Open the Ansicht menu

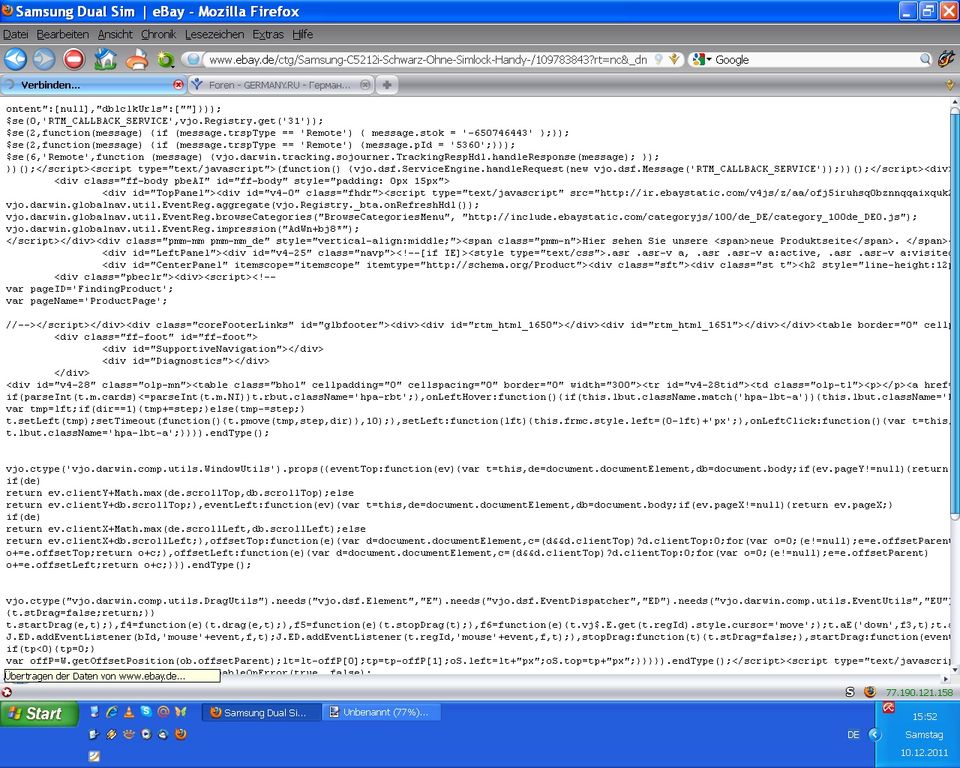point(115,34)
